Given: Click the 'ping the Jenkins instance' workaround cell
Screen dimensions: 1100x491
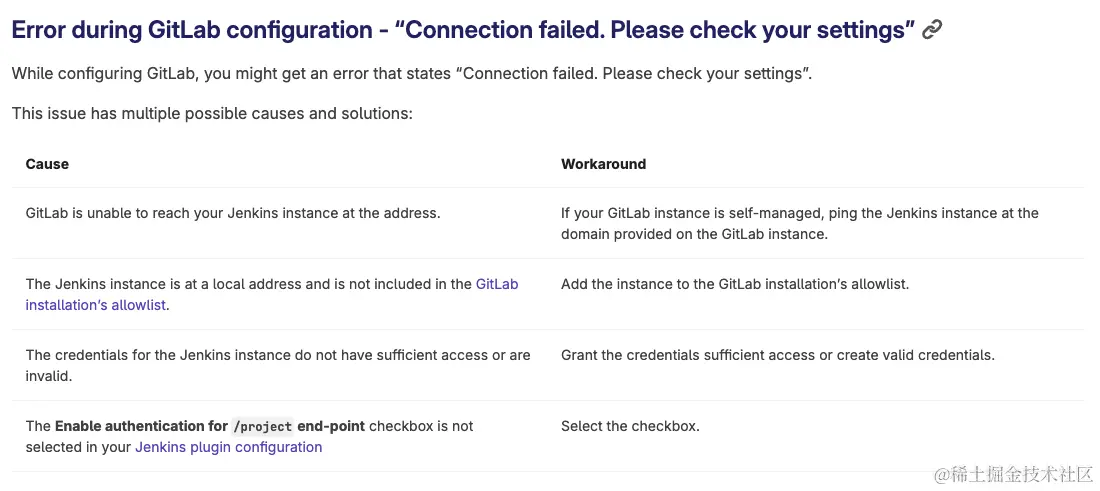Looking at the screenshot, I should 799,223.
